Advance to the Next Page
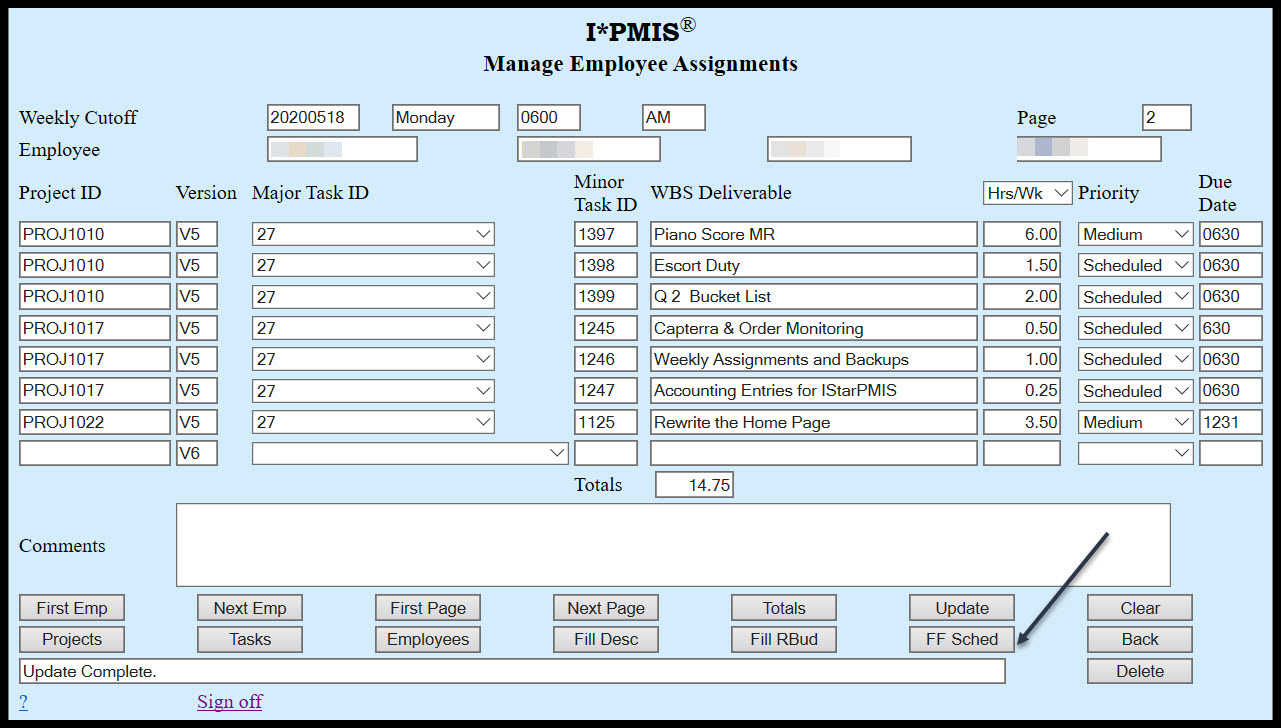 pos(605,607)
